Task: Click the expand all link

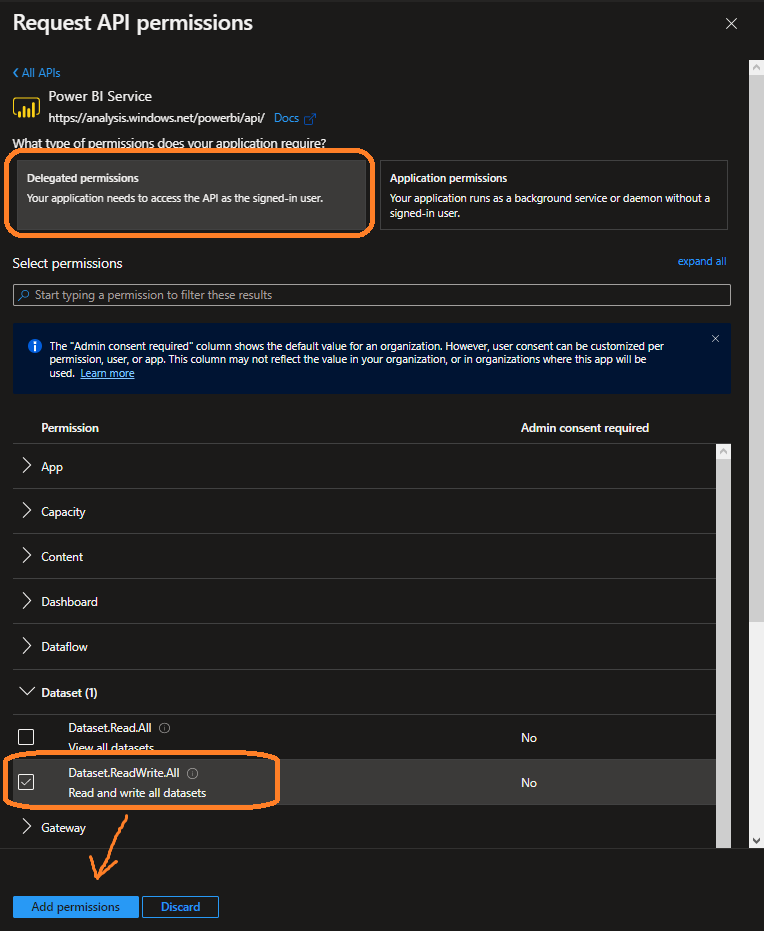Action: tap(702, 261)
